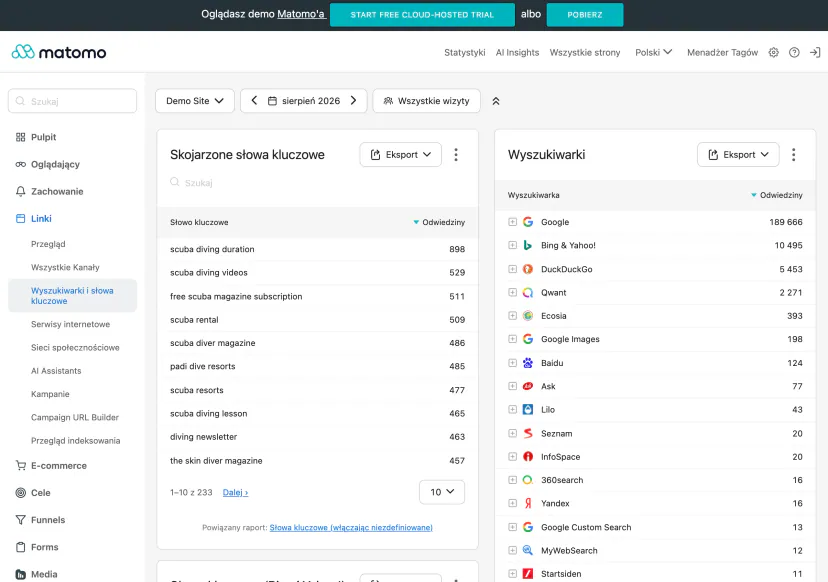The height and width of the screenshot is (582, 828).
Task: Open sierpień 2026 date picker
Action: [304, 100]
